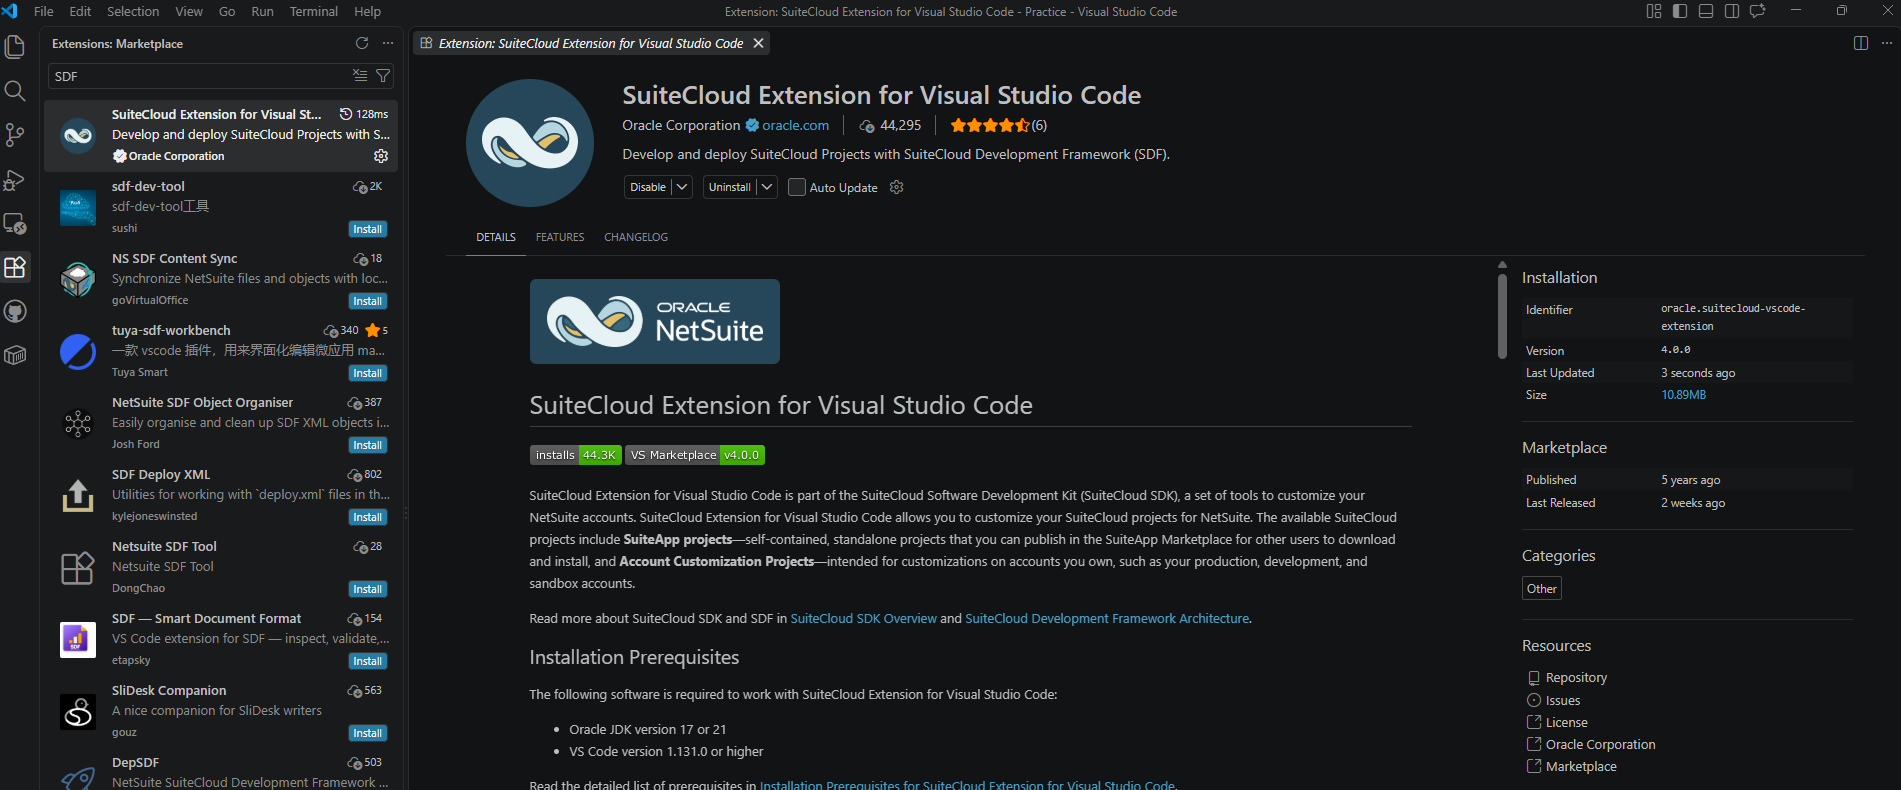Open the Oracle Corporation resource link

point(1600,745)
